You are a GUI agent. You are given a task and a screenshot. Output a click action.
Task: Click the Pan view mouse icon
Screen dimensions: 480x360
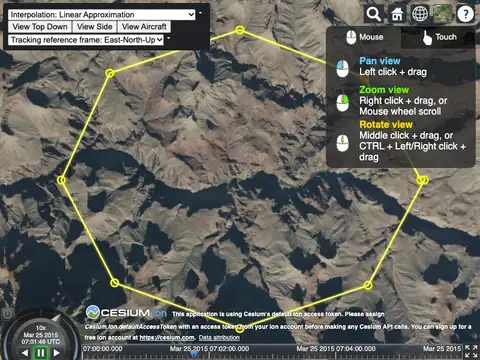pos(342,68)
